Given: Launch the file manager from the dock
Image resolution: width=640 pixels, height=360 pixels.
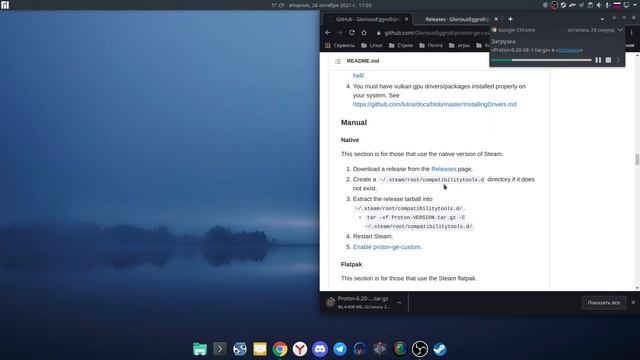Looking at the screenshot, I should point(200,349).
